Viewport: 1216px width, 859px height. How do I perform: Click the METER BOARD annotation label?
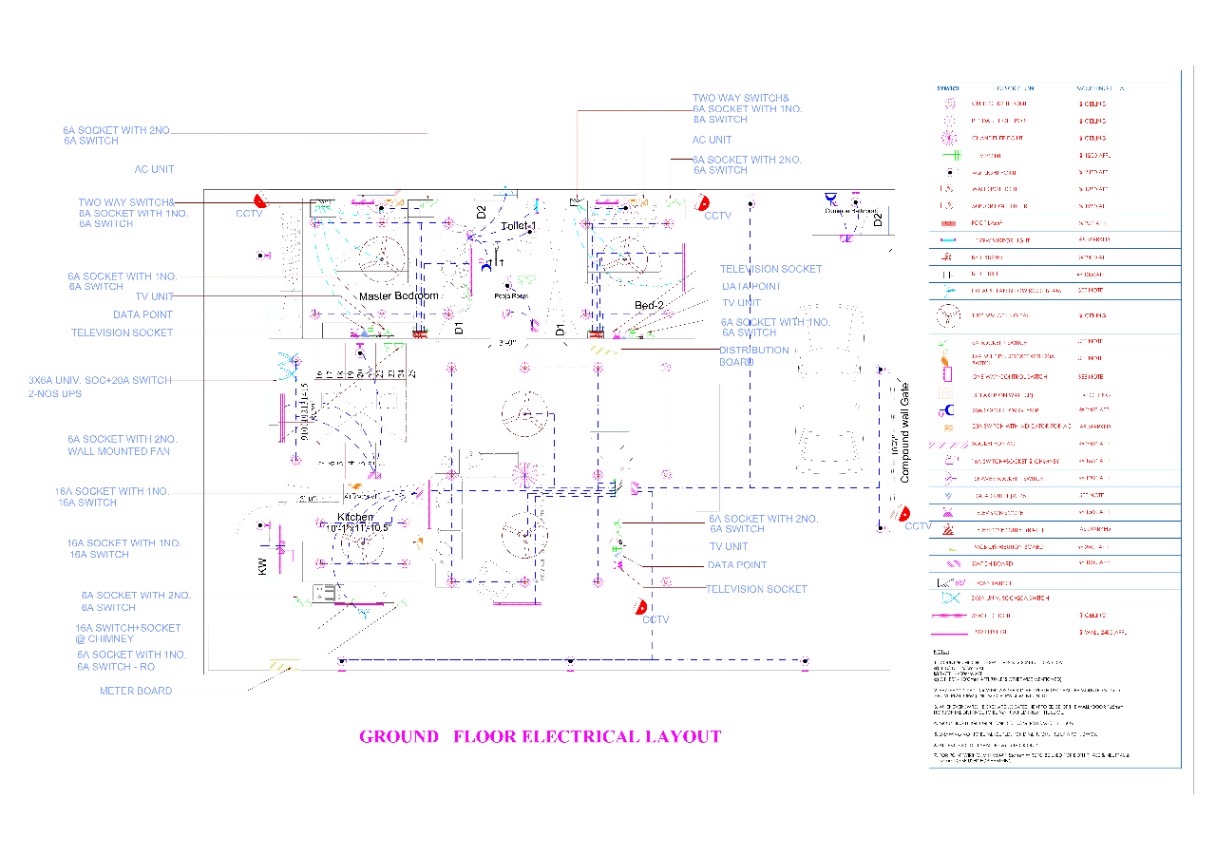(135, 691)
